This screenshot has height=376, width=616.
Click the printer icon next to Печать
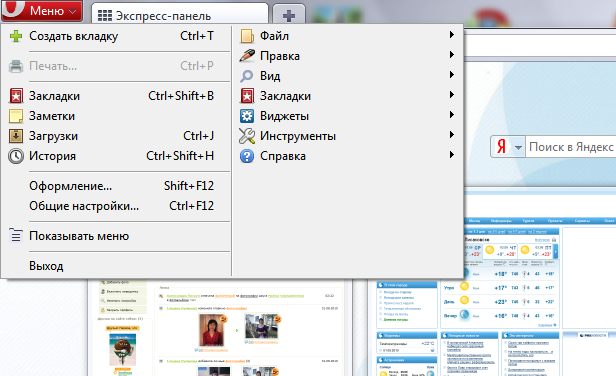[16, 66]
